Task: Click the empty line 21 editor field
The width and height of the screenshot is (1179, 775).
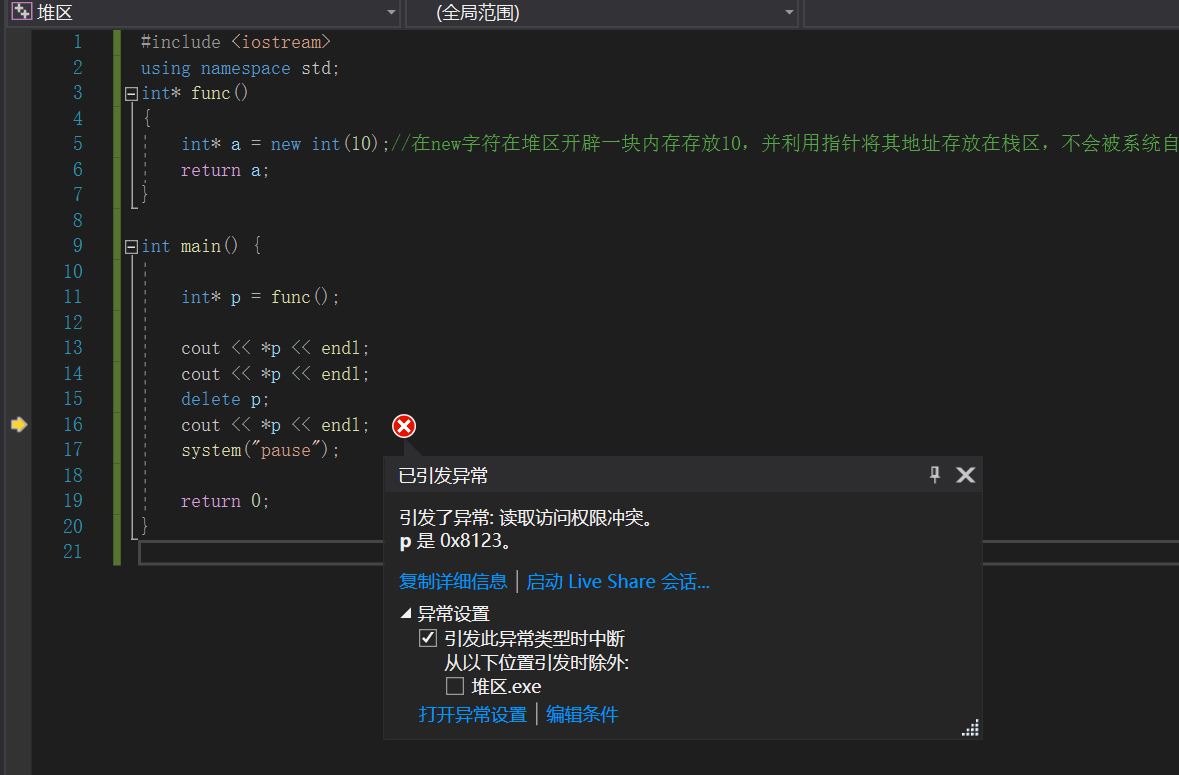Action: 659,552
